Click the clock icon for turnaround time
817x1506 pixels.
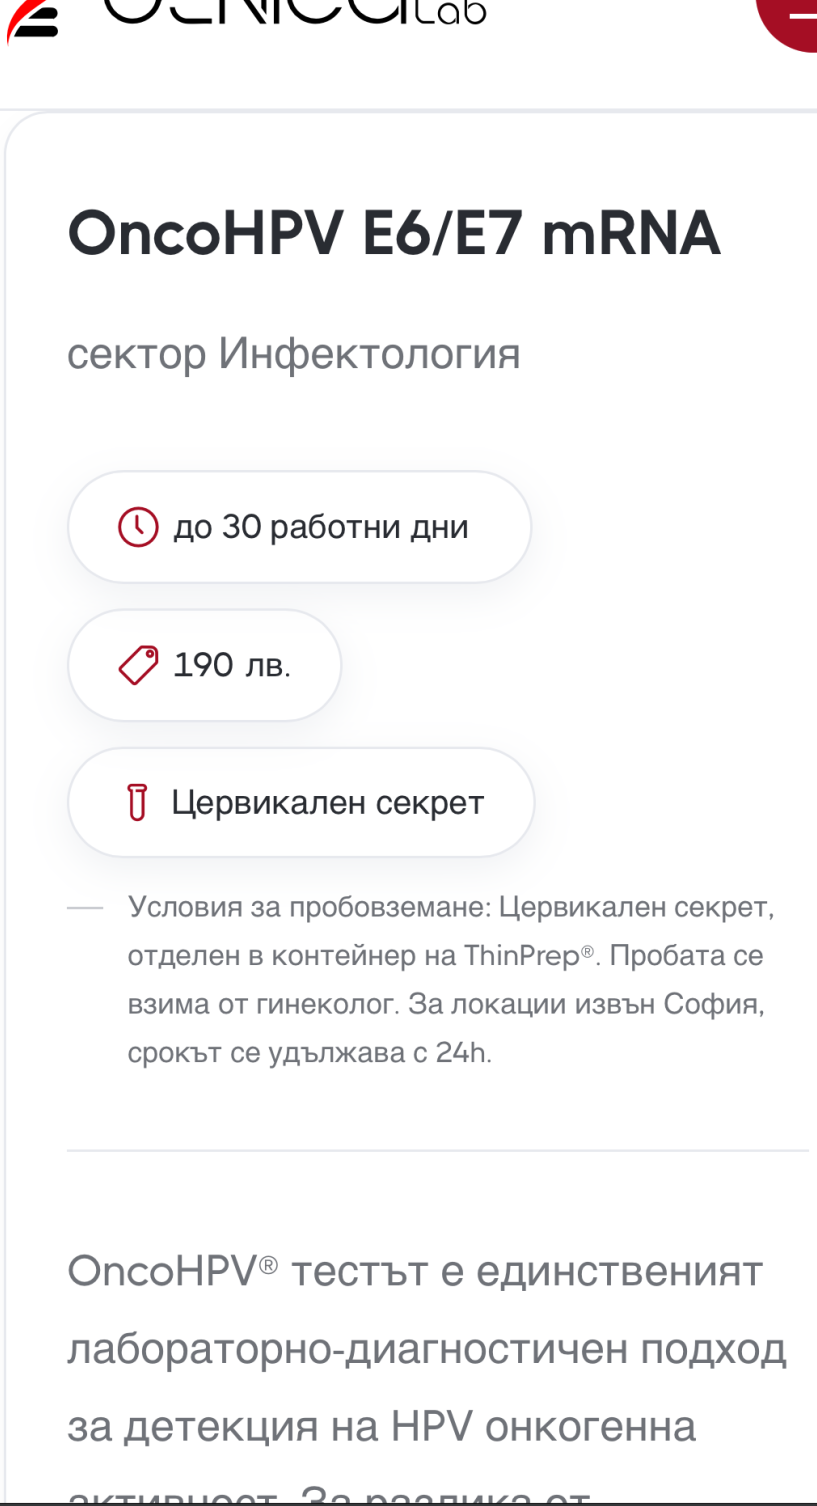pos(138,526)
